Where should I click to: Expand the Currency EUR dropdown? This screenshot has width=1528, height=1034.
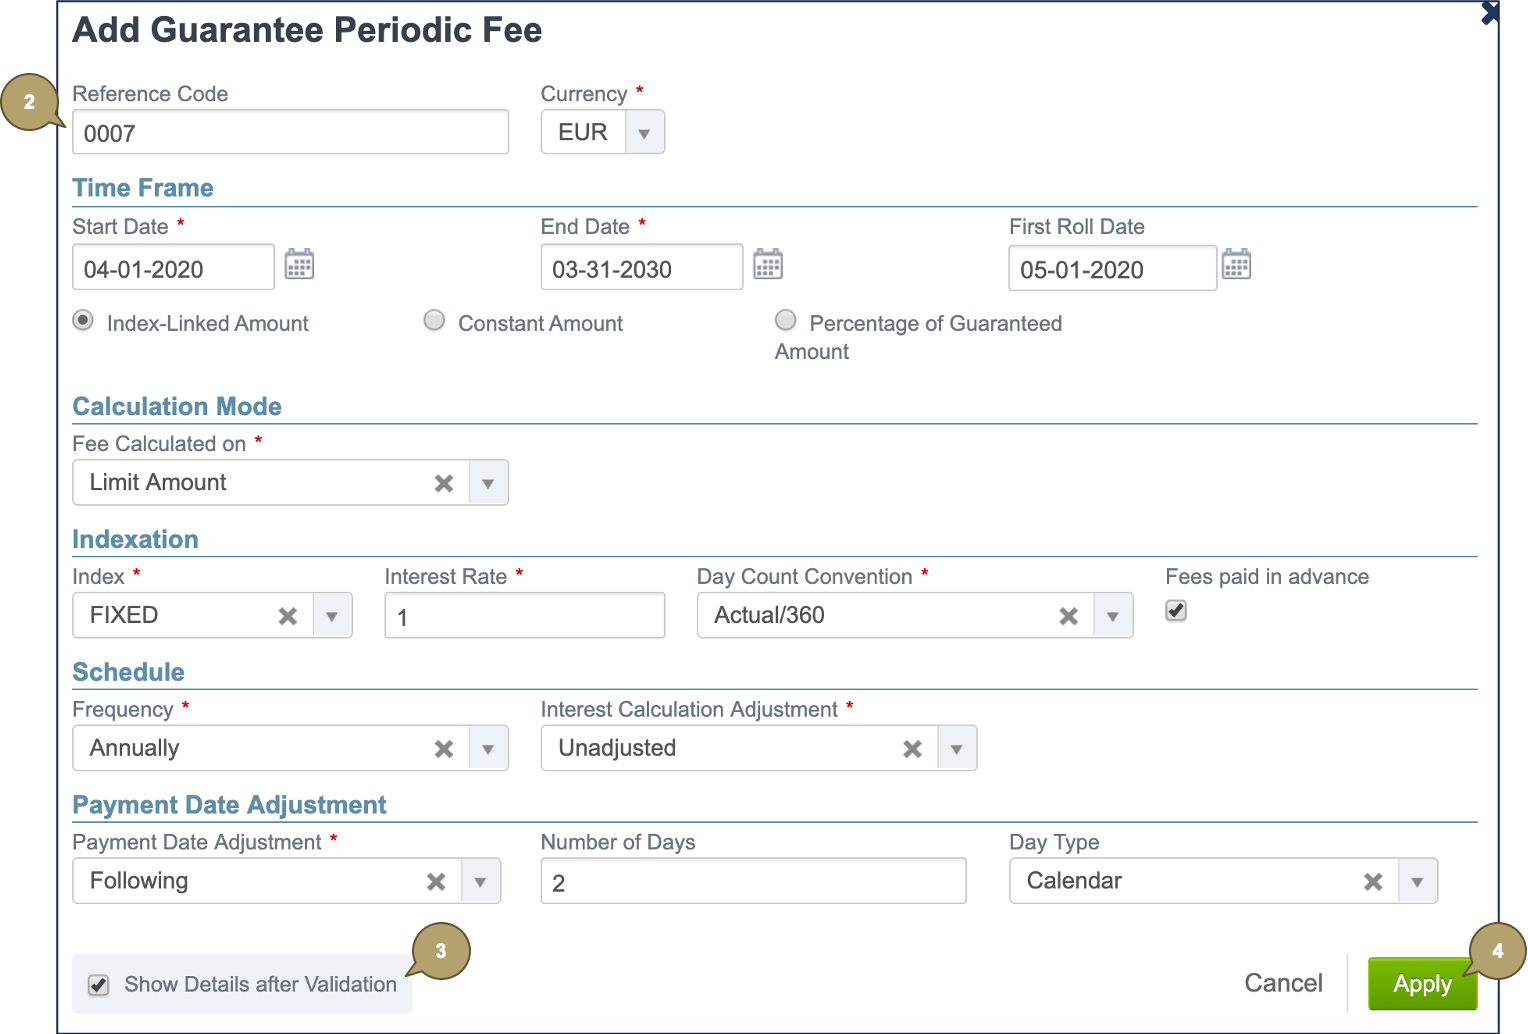click(644, 133)
